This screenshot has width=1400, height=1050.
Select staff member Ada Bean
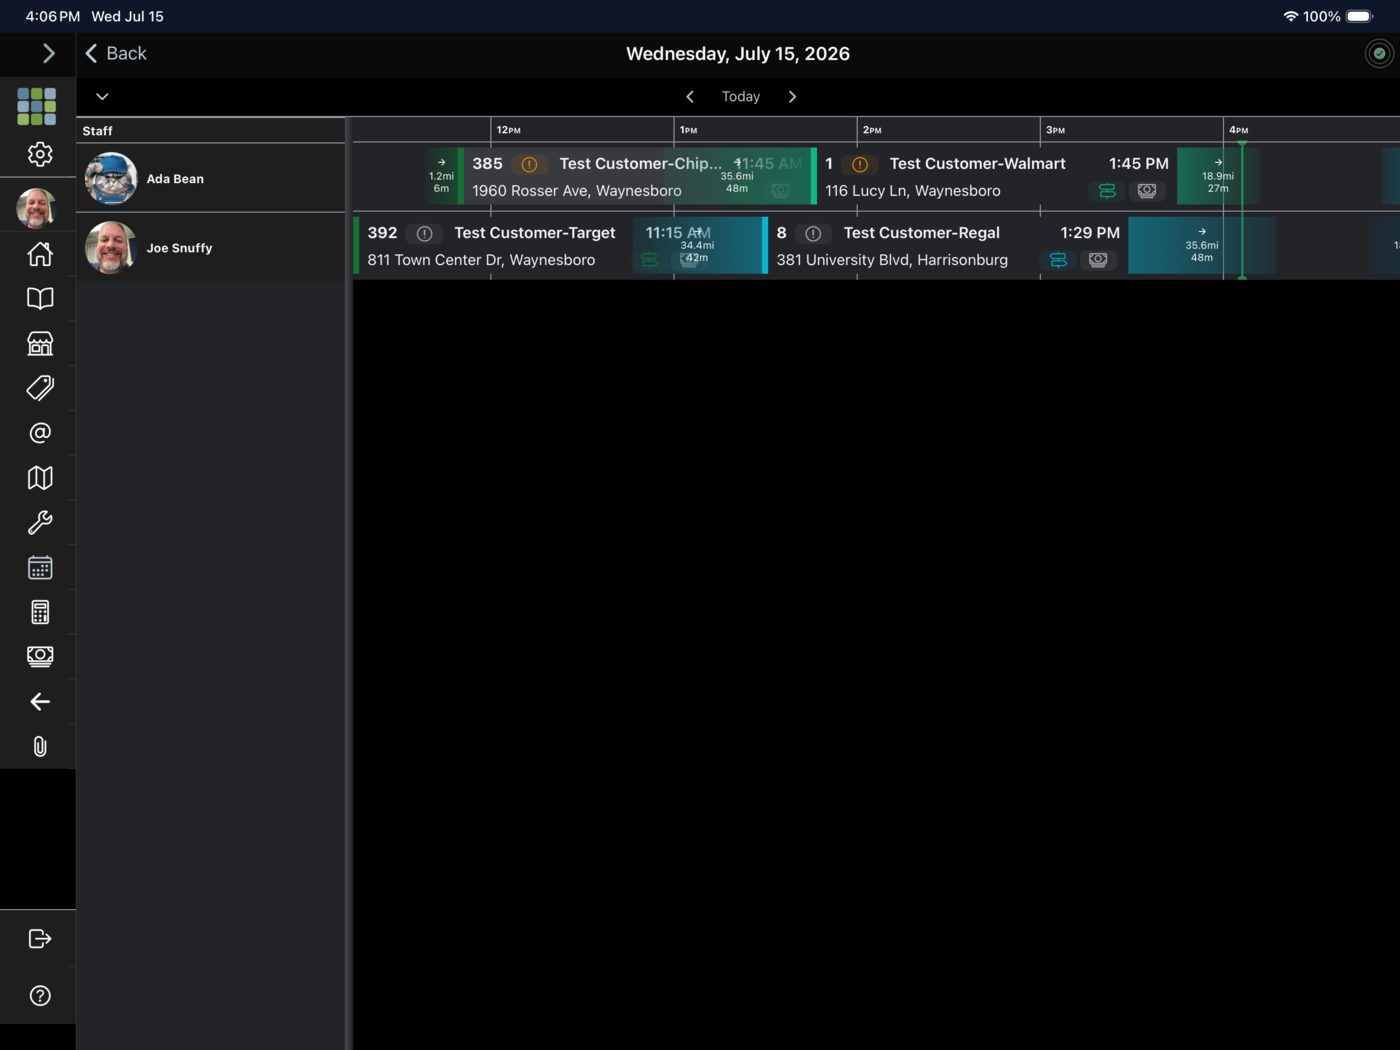[211, 179]
